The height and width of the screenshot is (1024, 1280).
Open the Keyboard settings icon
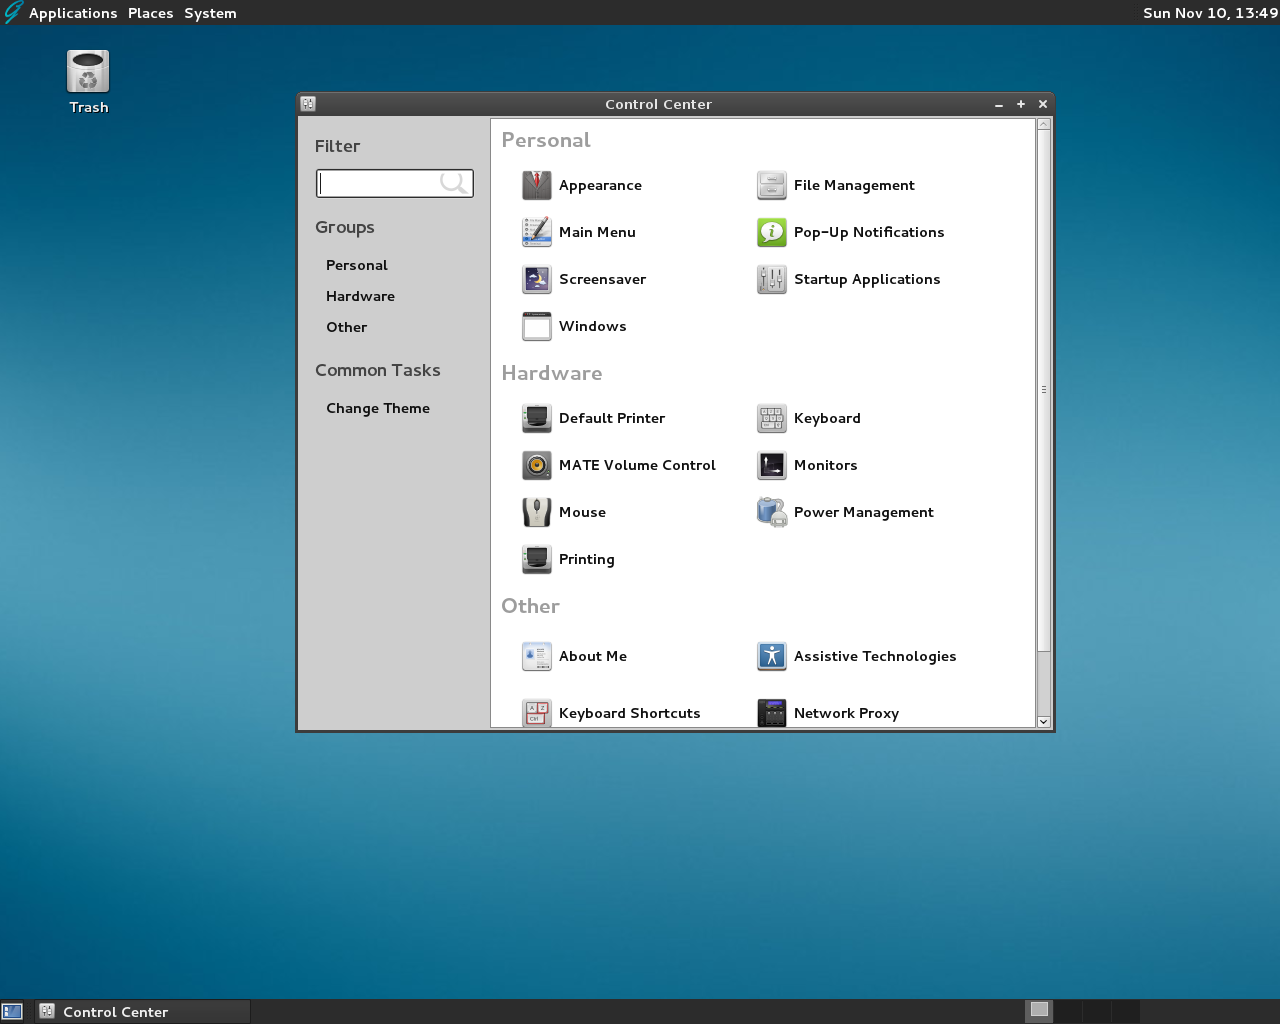tap(772, 418)
